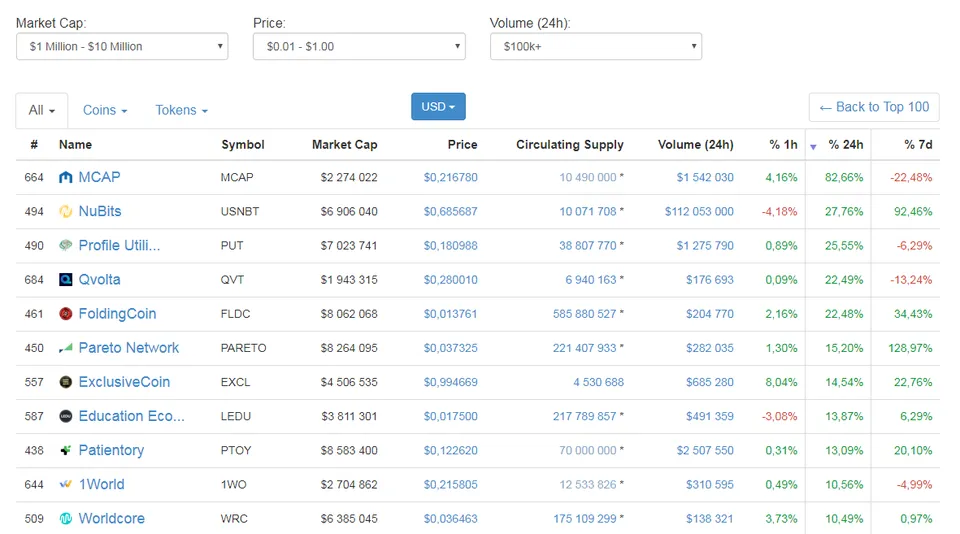Open the Profile Utili... name link
This screenshot has width=960, height=534.
119,246
